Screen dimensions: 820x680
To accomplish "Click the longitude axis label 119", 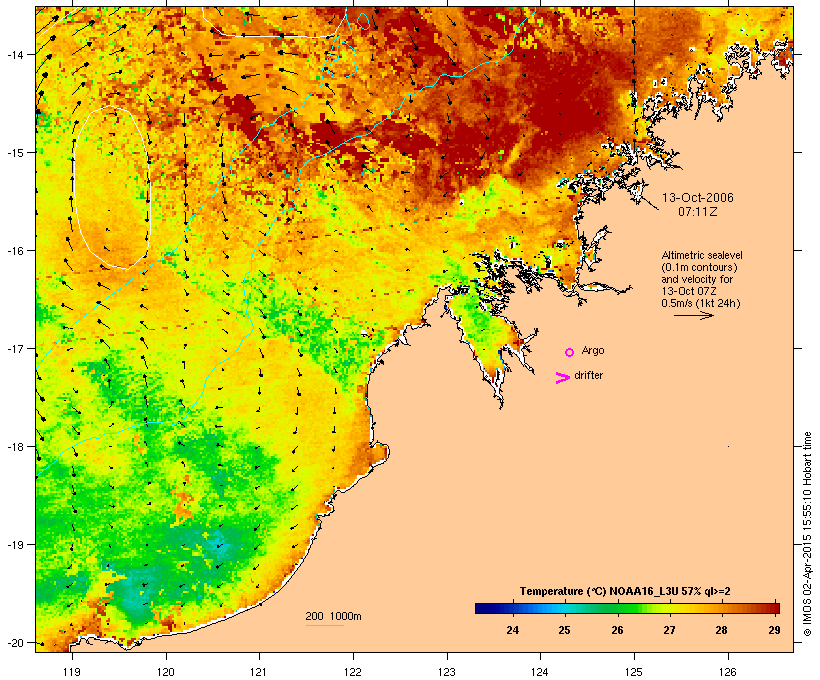I will 72,672.
